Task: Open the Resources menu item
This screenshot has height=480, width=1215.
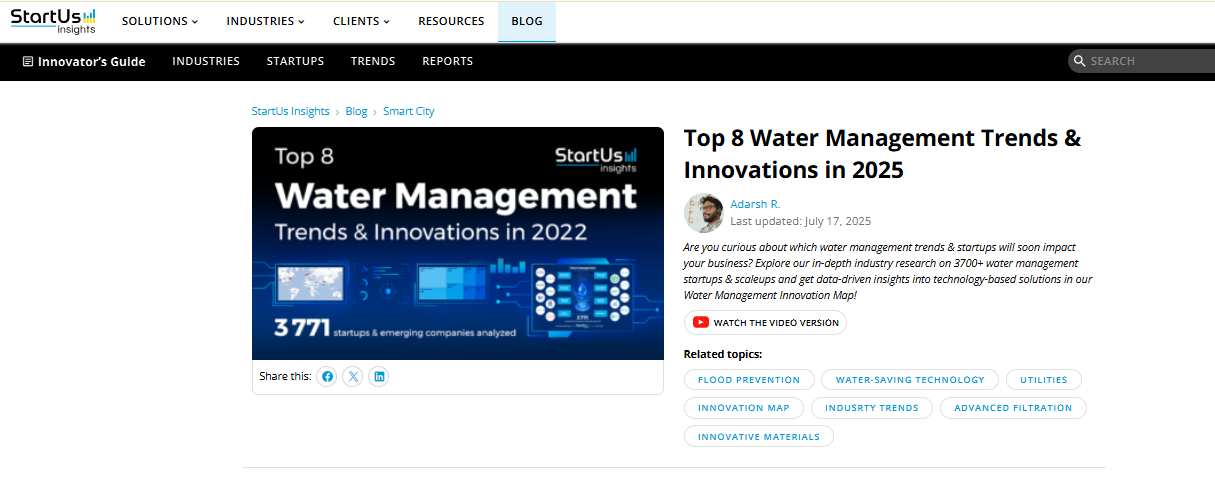Action: tap(451, 21)
